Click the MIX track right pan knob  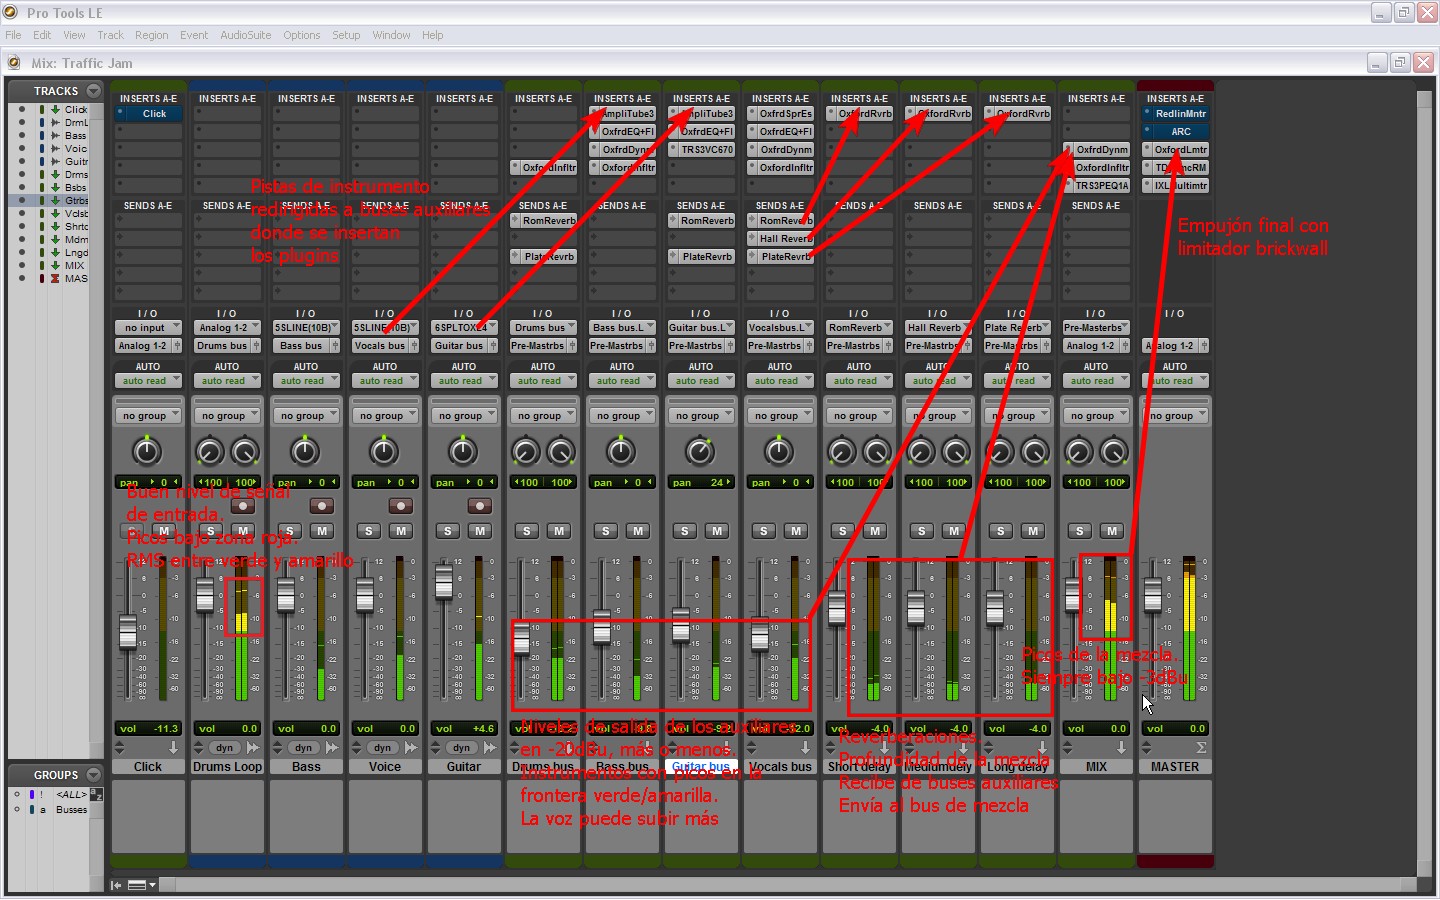coord(1114,452)
